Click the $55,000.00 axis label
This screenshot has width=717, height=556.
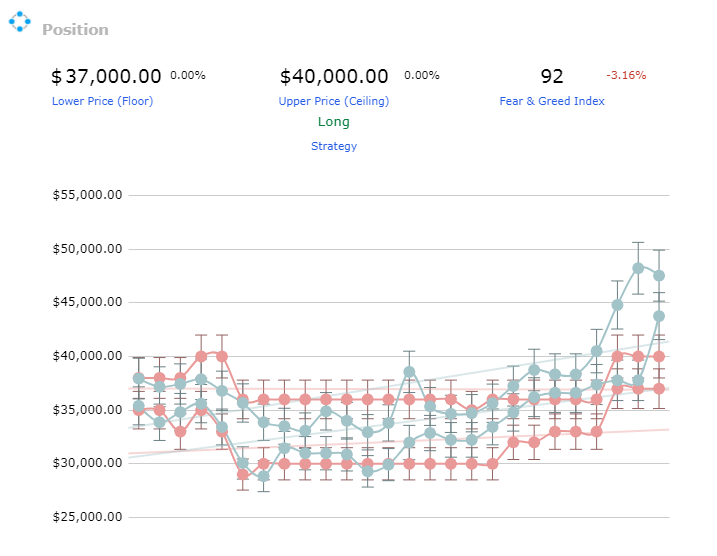coord(87,195)
